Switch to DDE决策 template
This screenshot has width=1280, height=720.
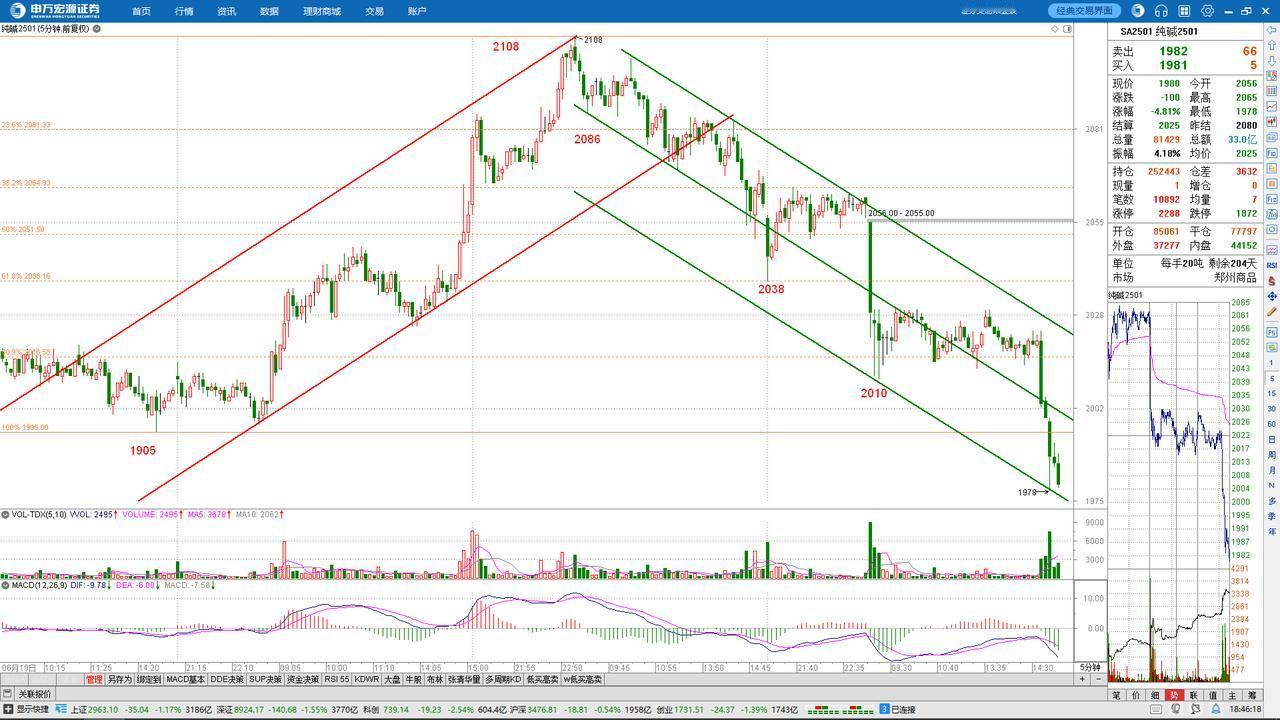coord(227,679)
